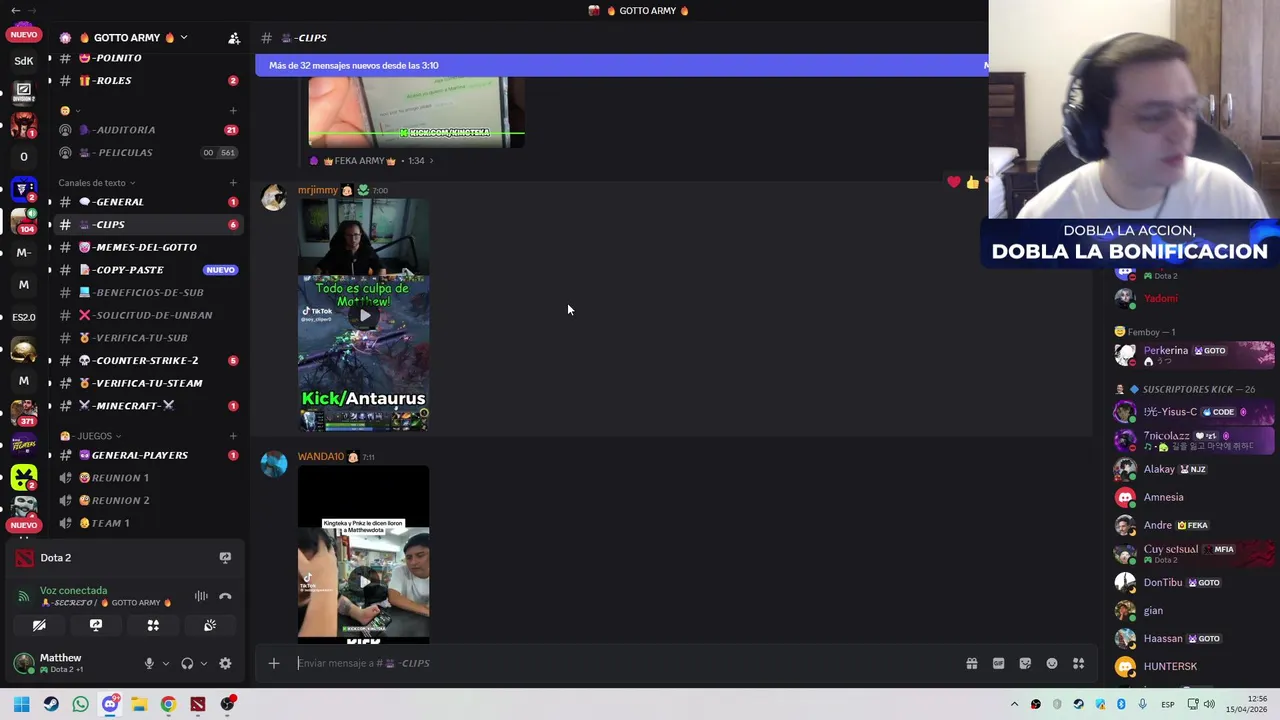
Task: Open WhatsApp from the taskbar
Action: pos(80,704)
